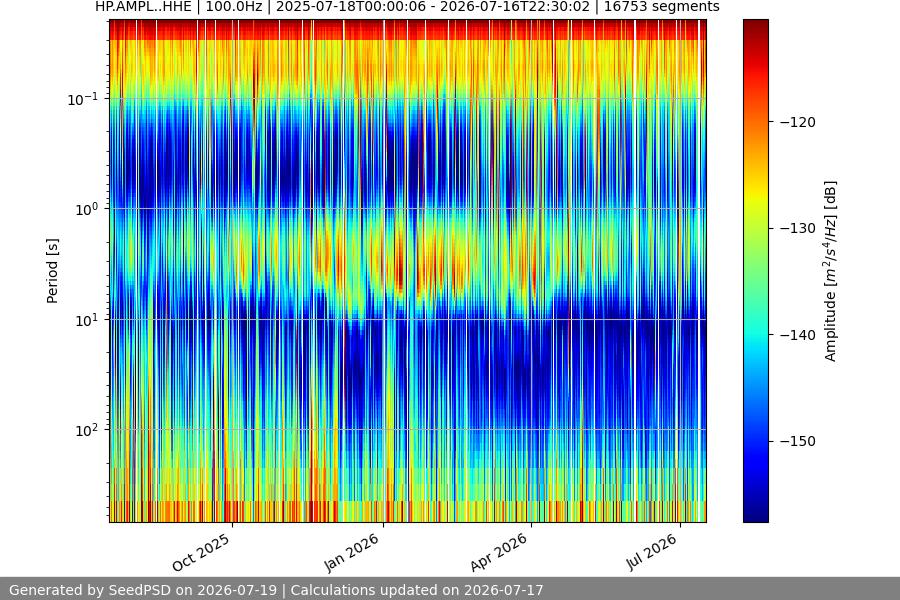Click the 10¹ period tick label
The height and width of the screenshot is (600, 900).
pos(87,320)
